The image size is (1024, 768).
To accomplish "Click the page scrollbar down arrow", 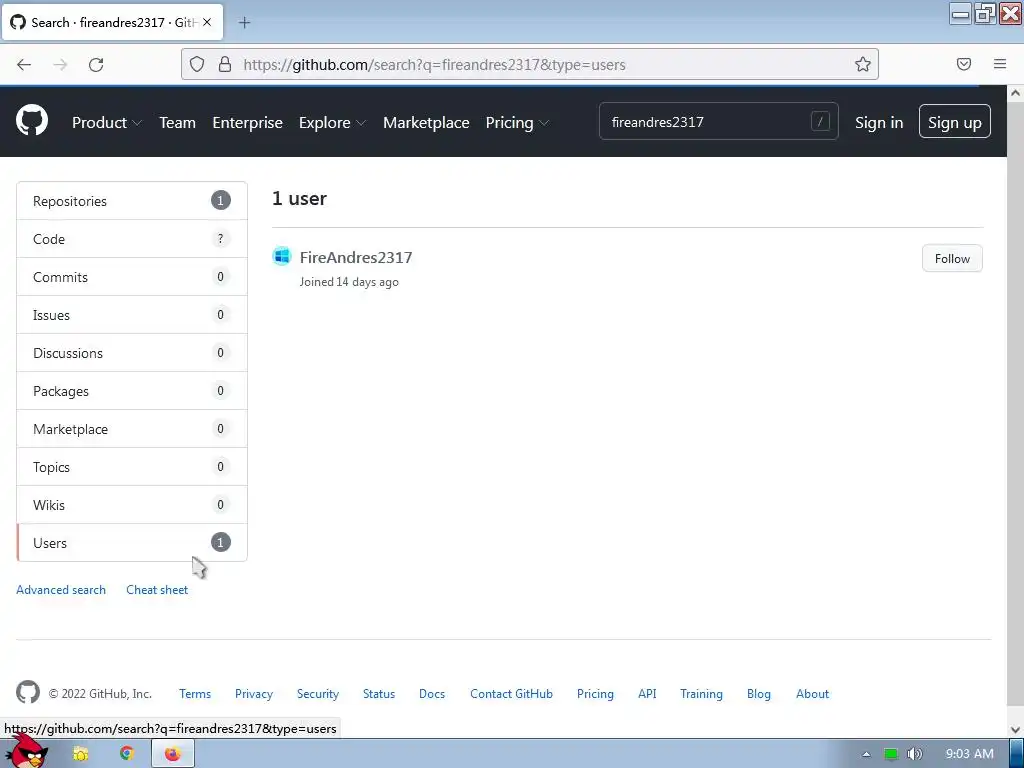I will coord(1015,729).
